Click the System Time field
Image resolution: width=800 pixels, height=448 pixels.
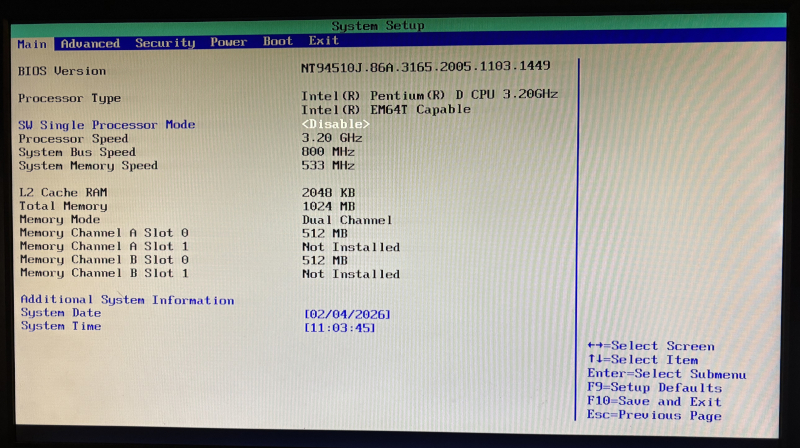tap(339, 327)
